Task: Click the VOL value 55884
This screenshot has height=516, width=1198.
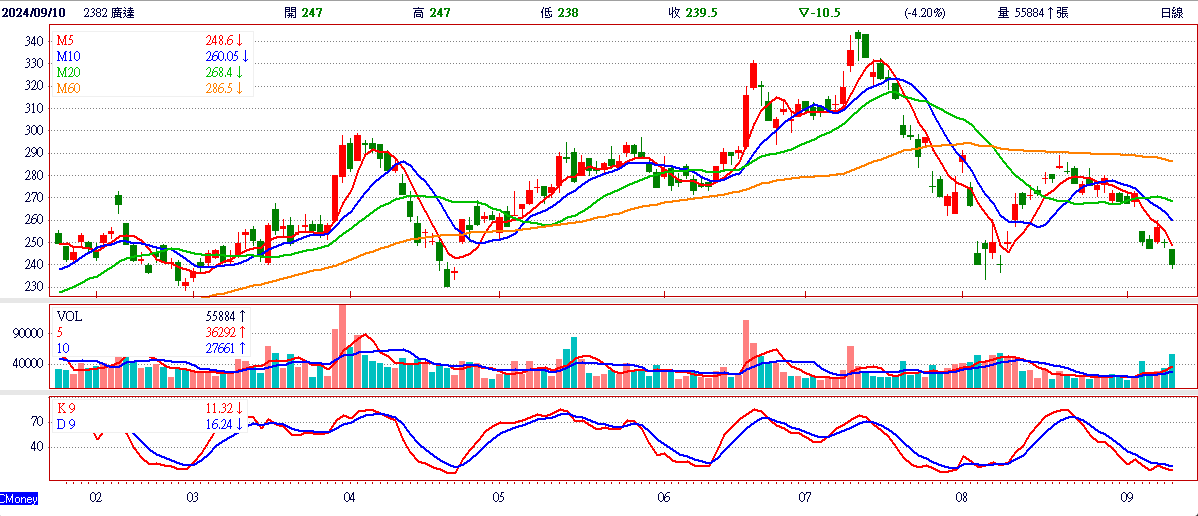Action: pyautogui.click(x=220, y=316)
